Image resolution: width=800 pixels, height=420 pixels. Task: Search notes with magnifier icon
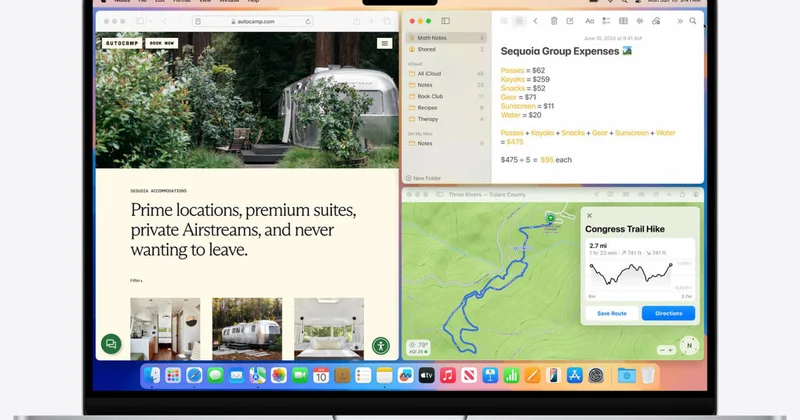pos(693,21)
